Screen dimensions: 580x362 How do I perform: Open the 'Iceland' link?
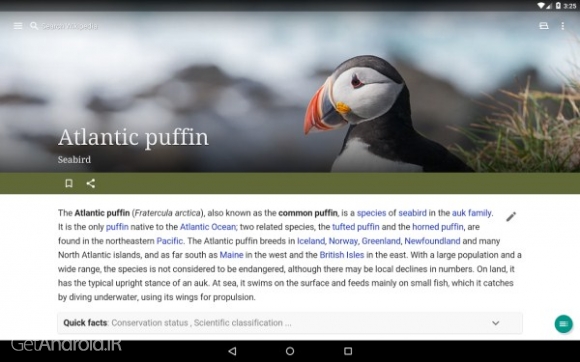311,241
